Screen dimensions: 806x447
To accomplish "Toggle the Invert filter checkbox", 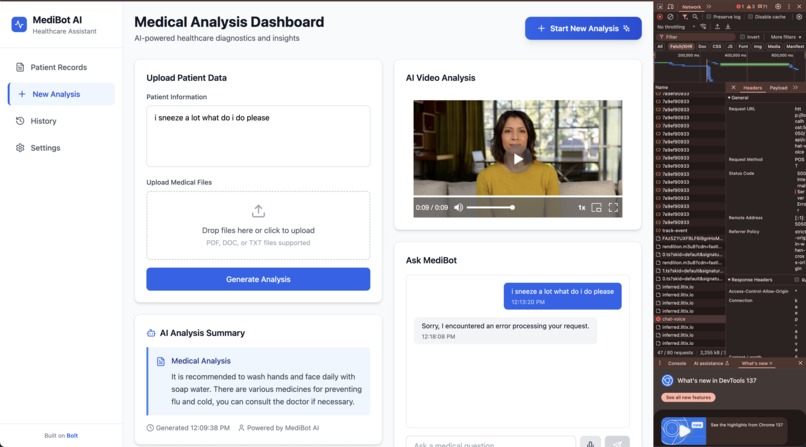I will click(x=742, y=37).
